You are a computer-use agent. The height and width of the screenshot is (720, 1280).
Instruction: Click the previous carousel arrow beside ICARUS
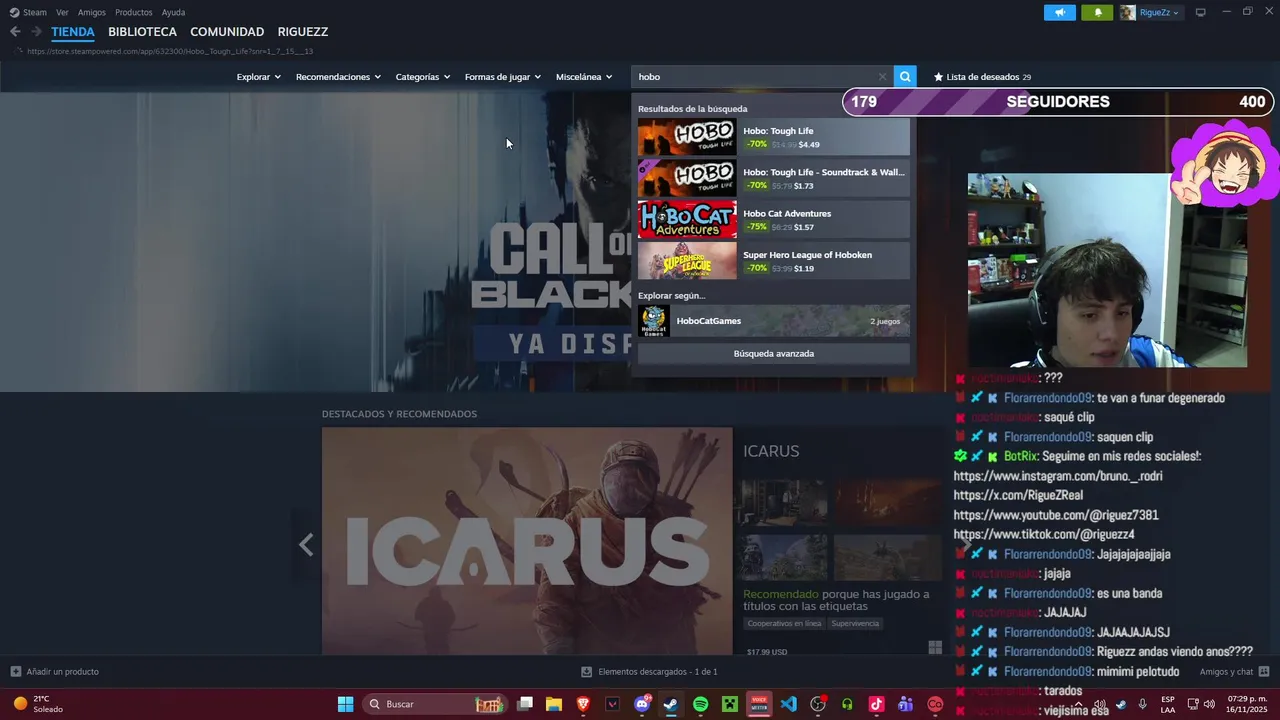pyautogui.click(x=306, y=545)
